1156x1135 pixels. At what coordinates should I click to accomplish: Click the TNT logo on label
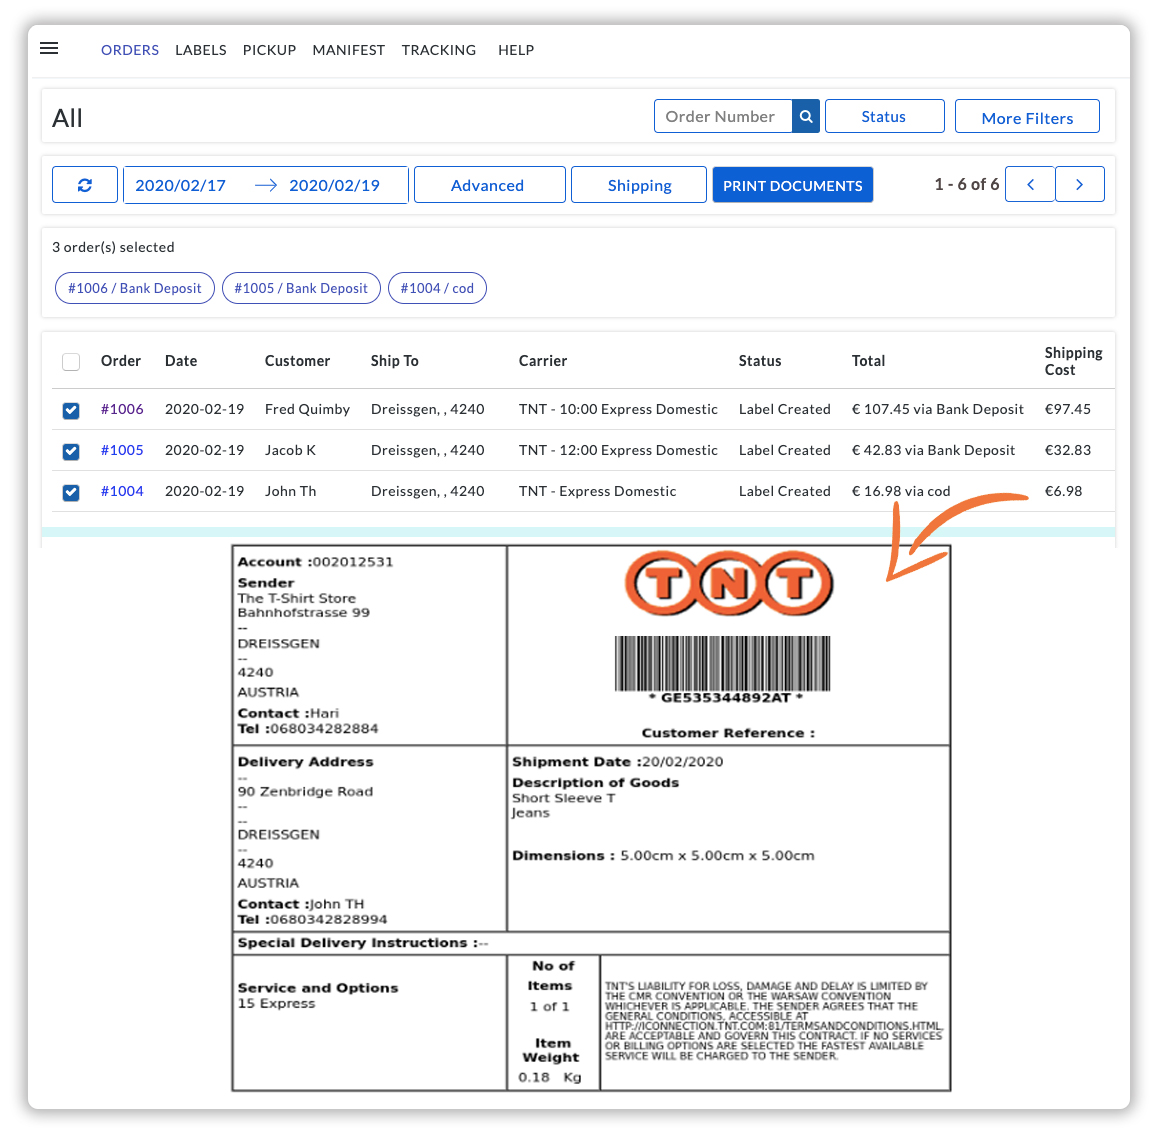point(728,584)
